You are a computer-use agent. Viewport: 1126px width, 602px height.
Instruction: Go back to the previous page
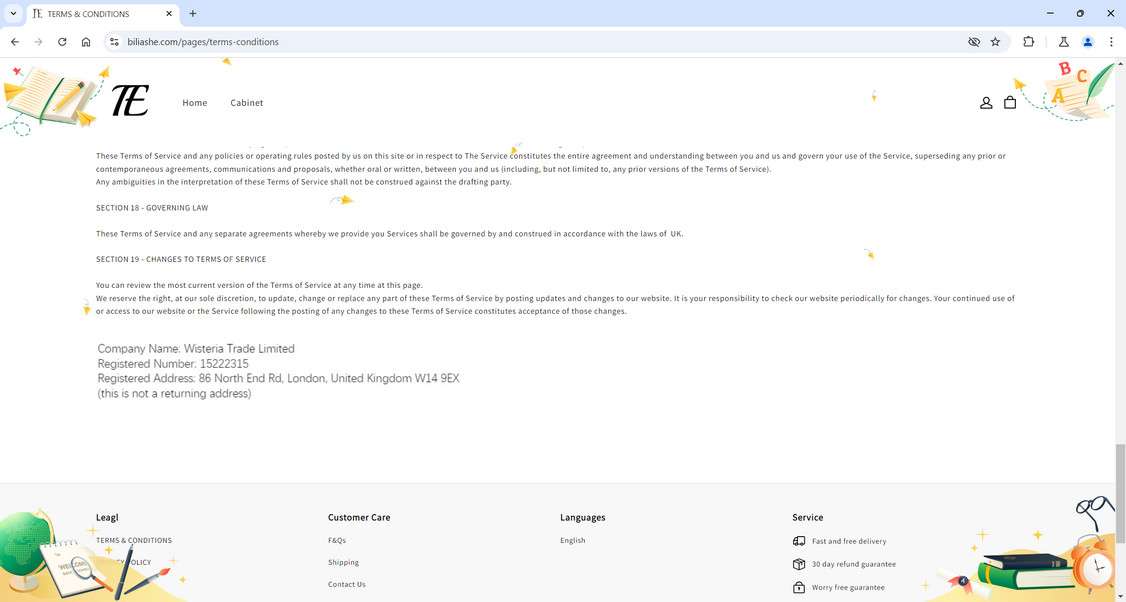[15, 42]
